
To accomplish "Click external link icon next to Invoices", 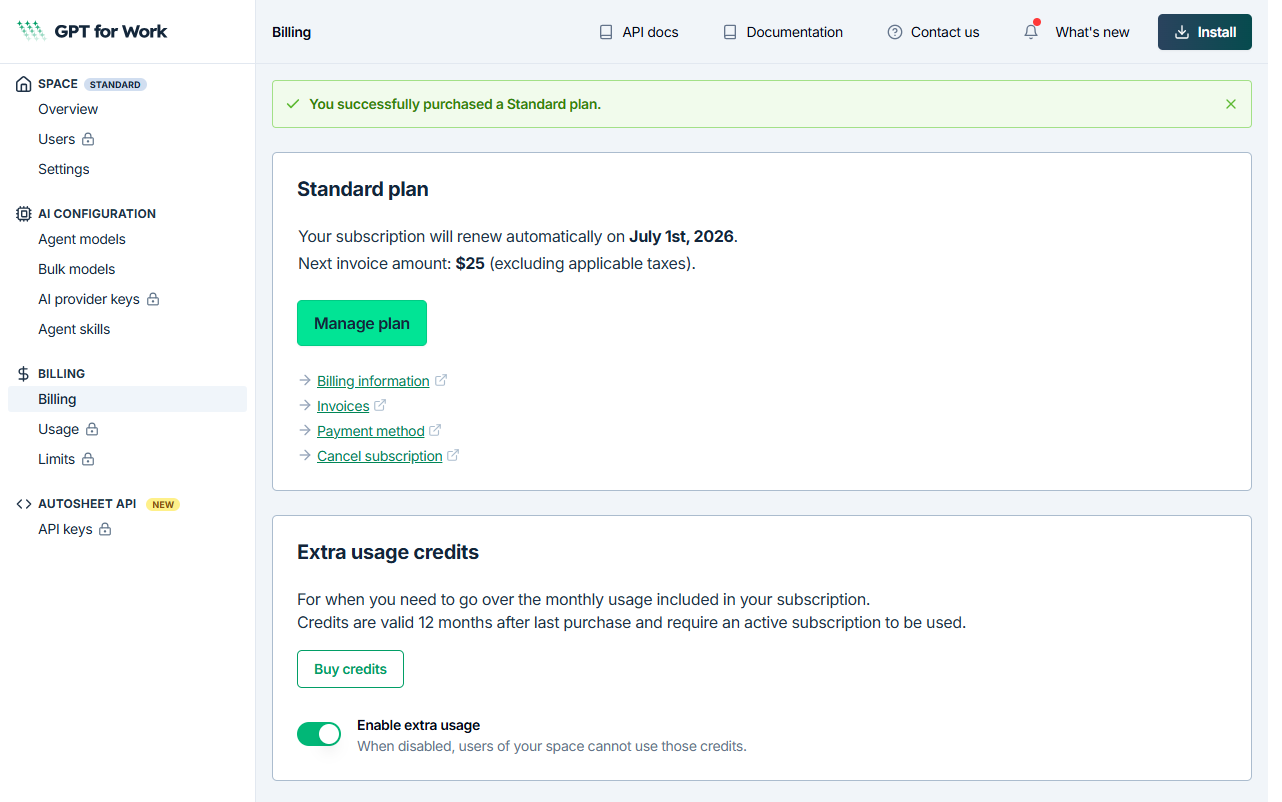I will point(380,405).
